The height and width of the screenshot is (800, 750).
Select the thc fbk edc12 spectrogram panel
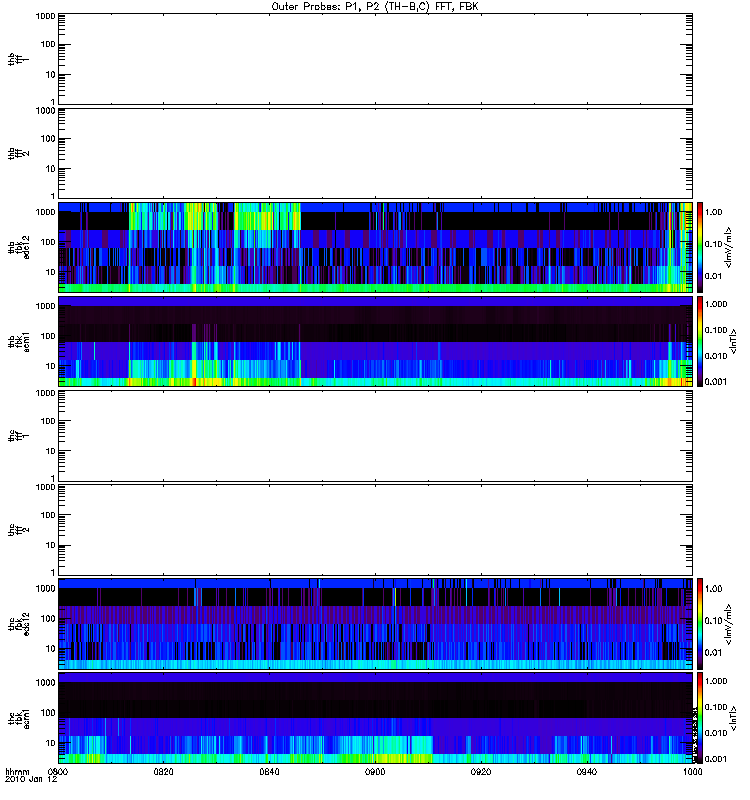375,624
